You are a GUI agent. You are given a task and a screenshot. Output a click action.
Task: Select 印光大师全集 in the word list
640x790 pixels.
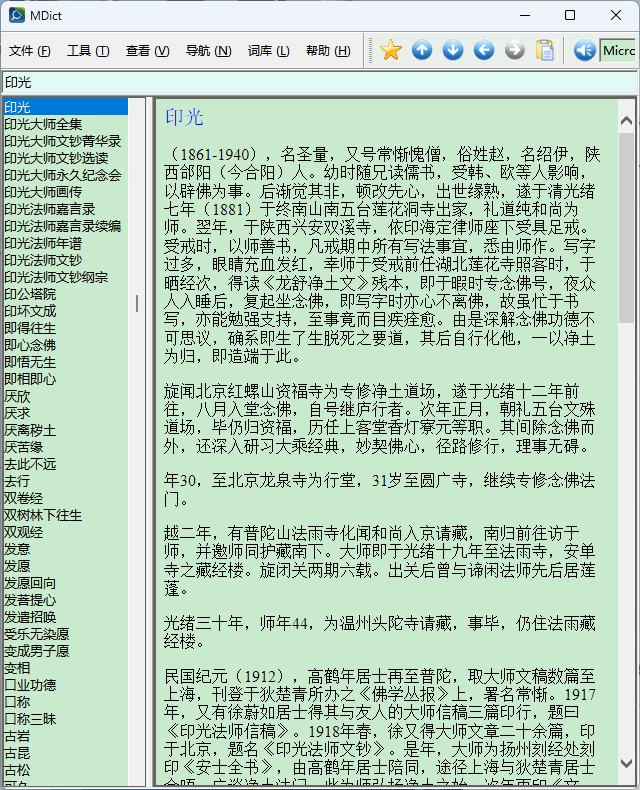coord(43,124)
